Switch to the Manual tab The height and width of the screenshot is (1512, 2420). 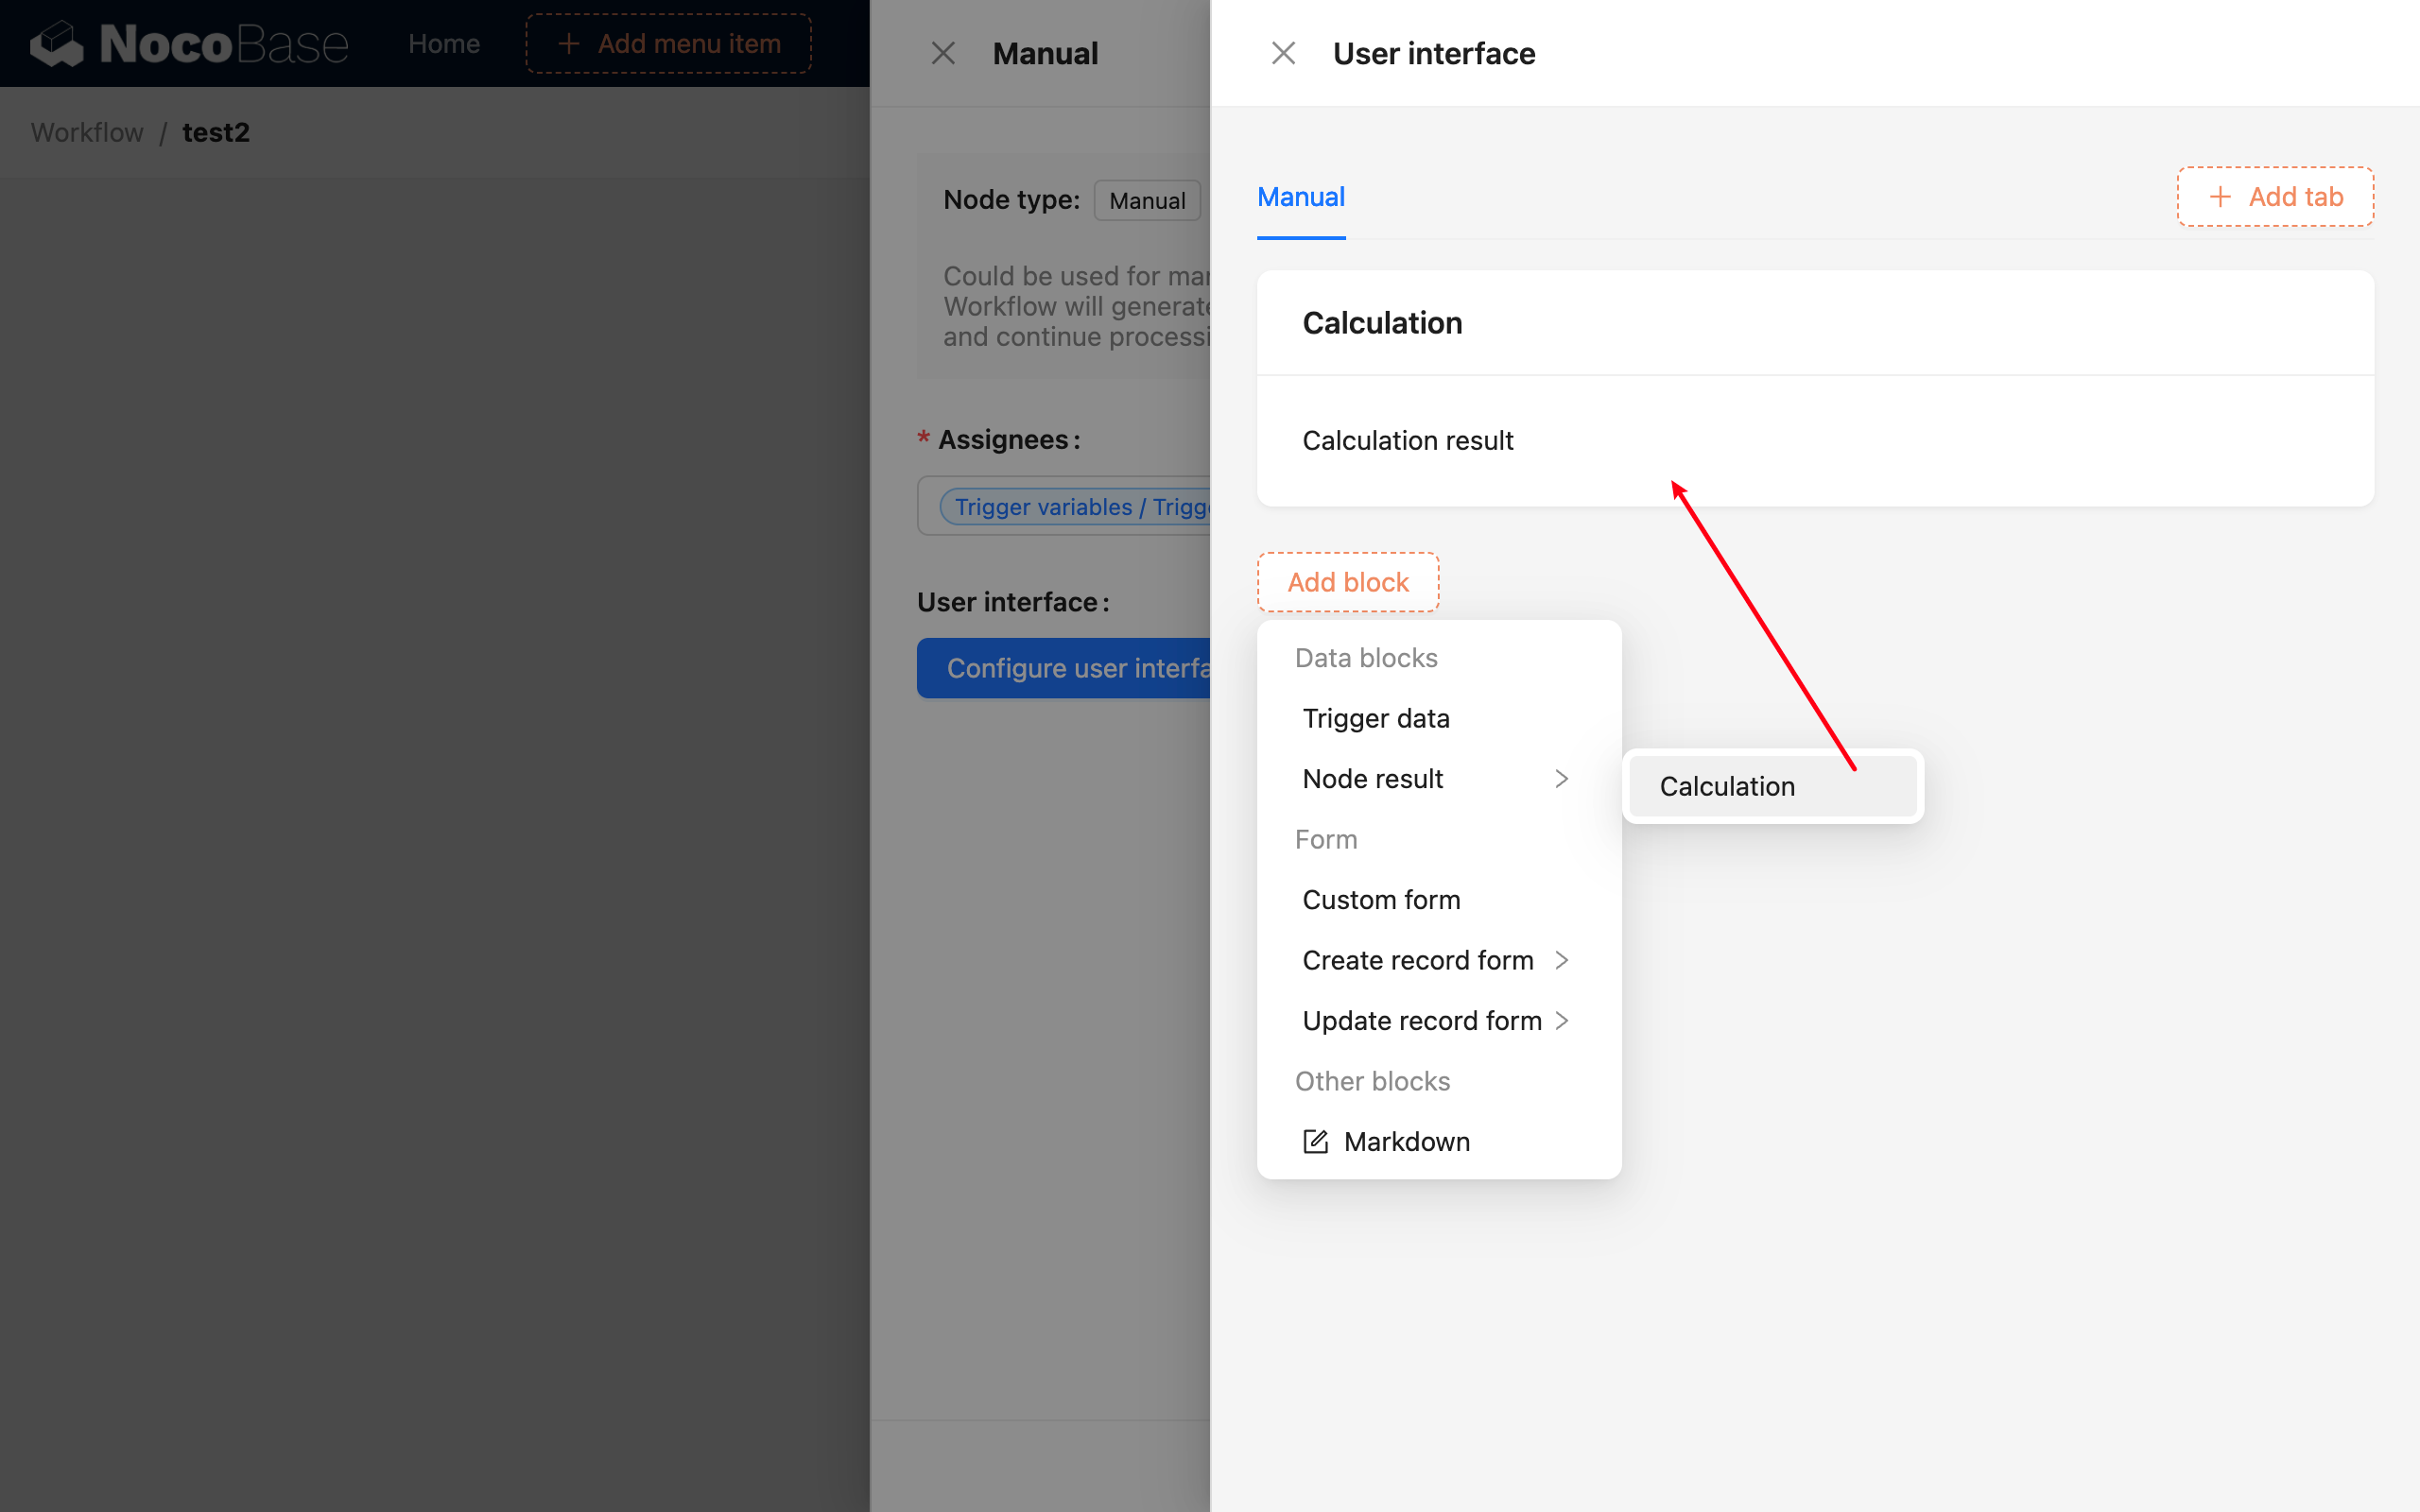[x=1300, y=197]
